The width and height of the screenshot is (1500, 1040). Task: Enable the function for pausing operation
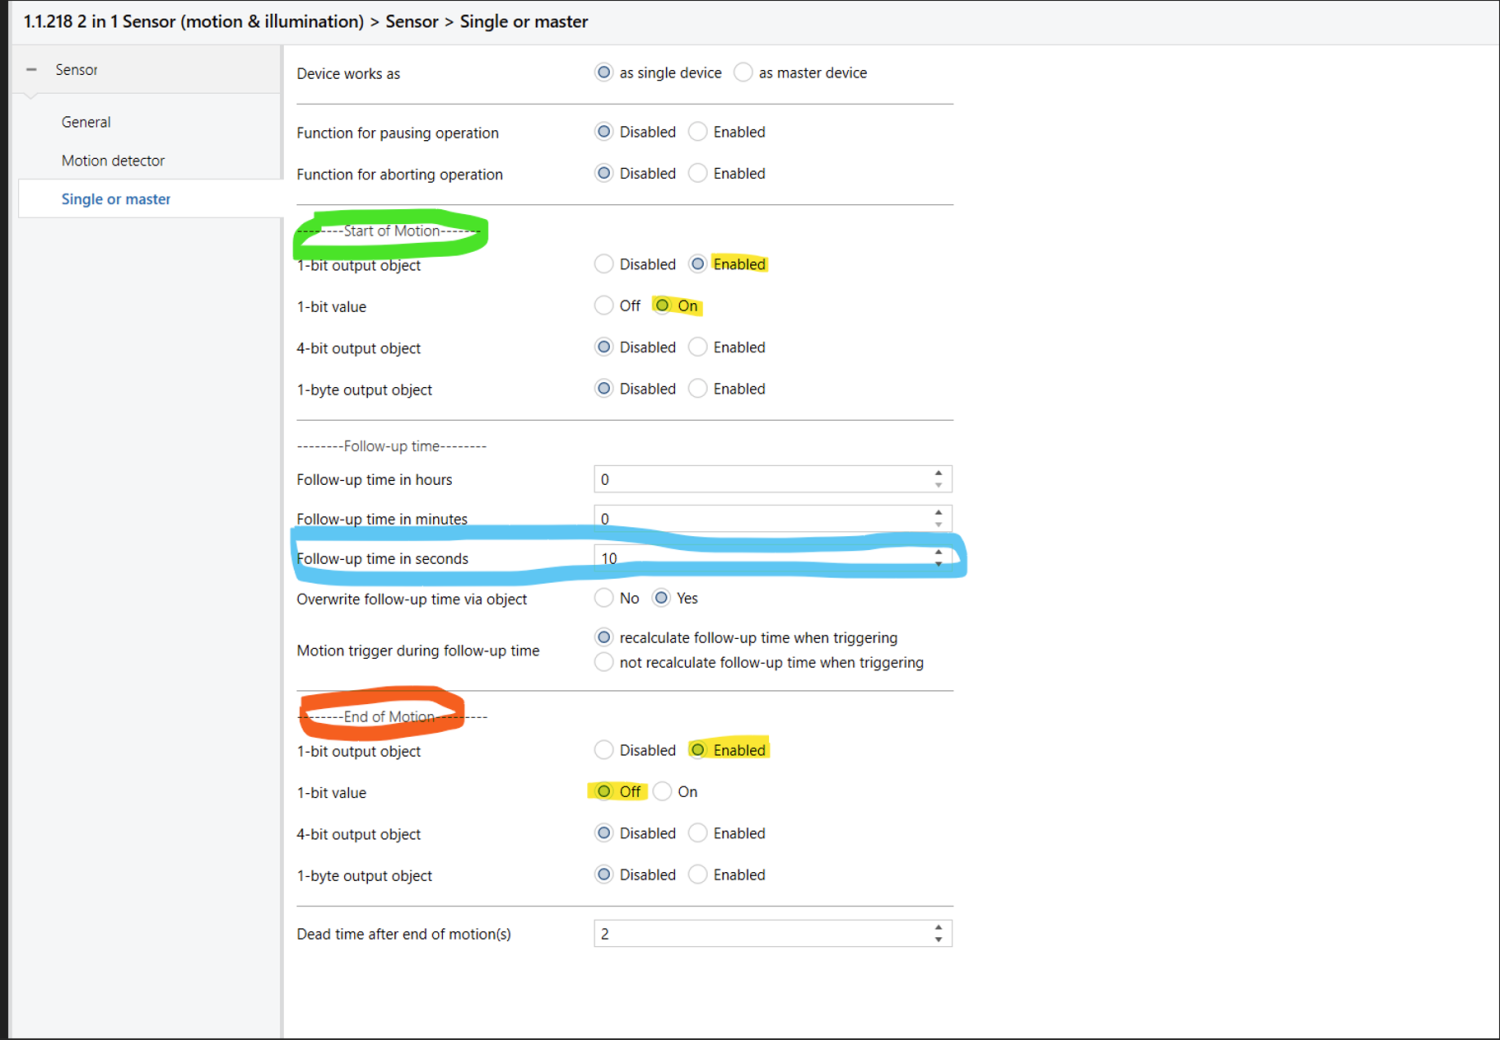(698, 132)
